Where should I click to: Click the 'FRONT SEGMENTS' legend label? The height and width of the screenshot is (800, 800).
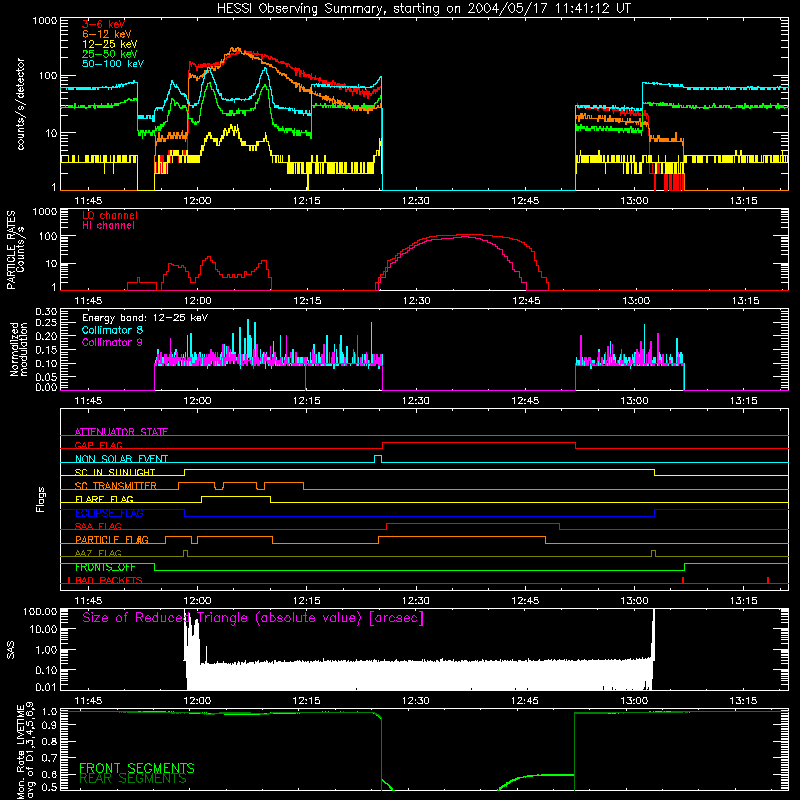[137, 768]
